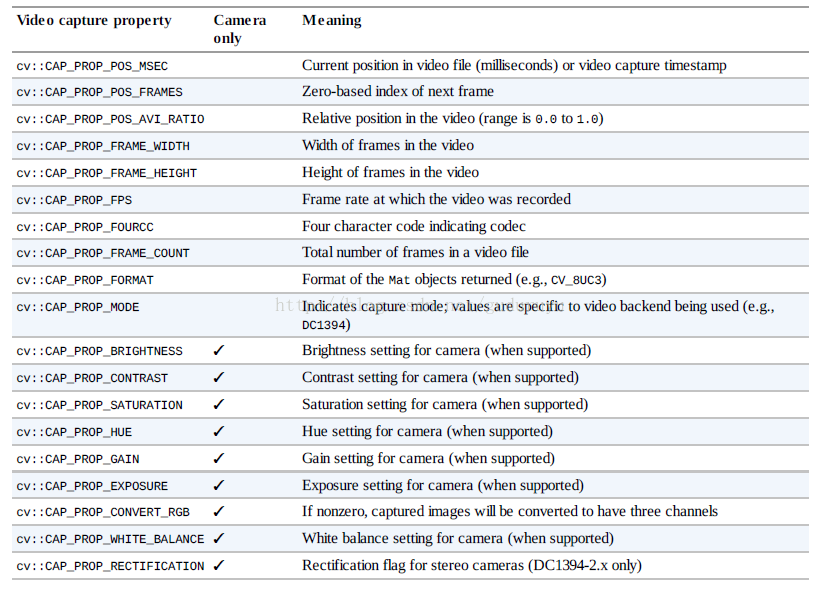The height and width of the screenshot is (589, 821).
Task: Select the cv::CAP_PROP_POS_MSEC property name
Action: pyautogui.click(x=92, y=66)
